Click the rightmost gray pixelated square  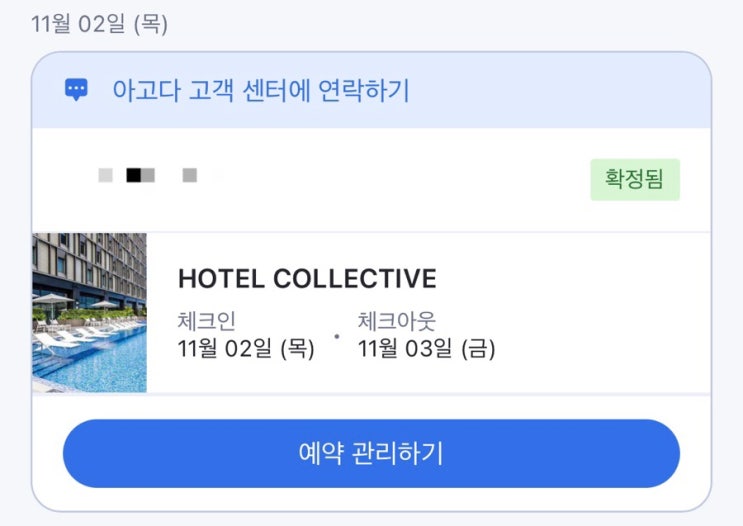click(x=190, y=176)
